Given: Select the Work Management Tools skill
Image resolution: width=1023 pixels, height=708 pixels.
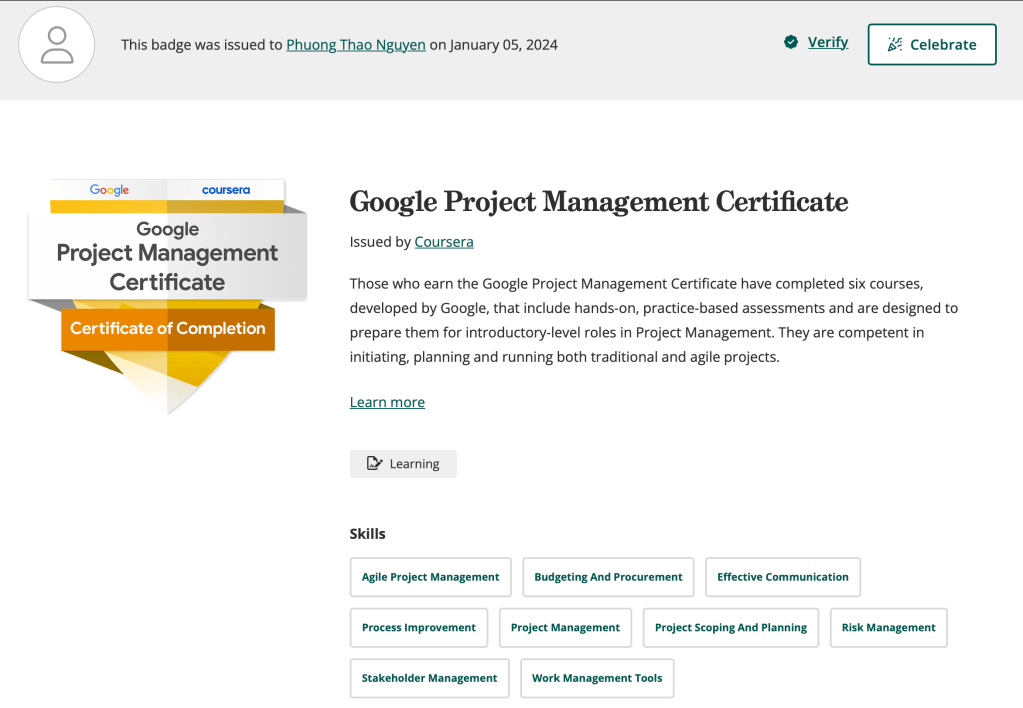Looking at the screenshot, I should point(597,678).
